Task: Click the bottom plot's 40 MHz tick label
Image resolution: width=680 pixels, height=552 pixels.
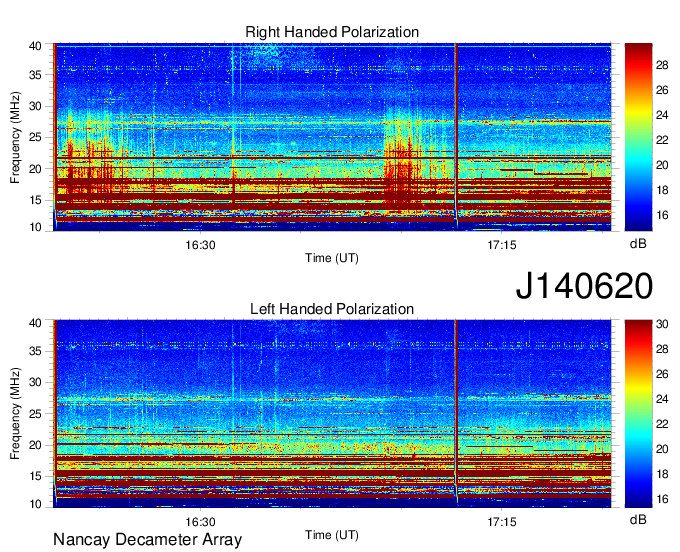Action: click(35, 323)
